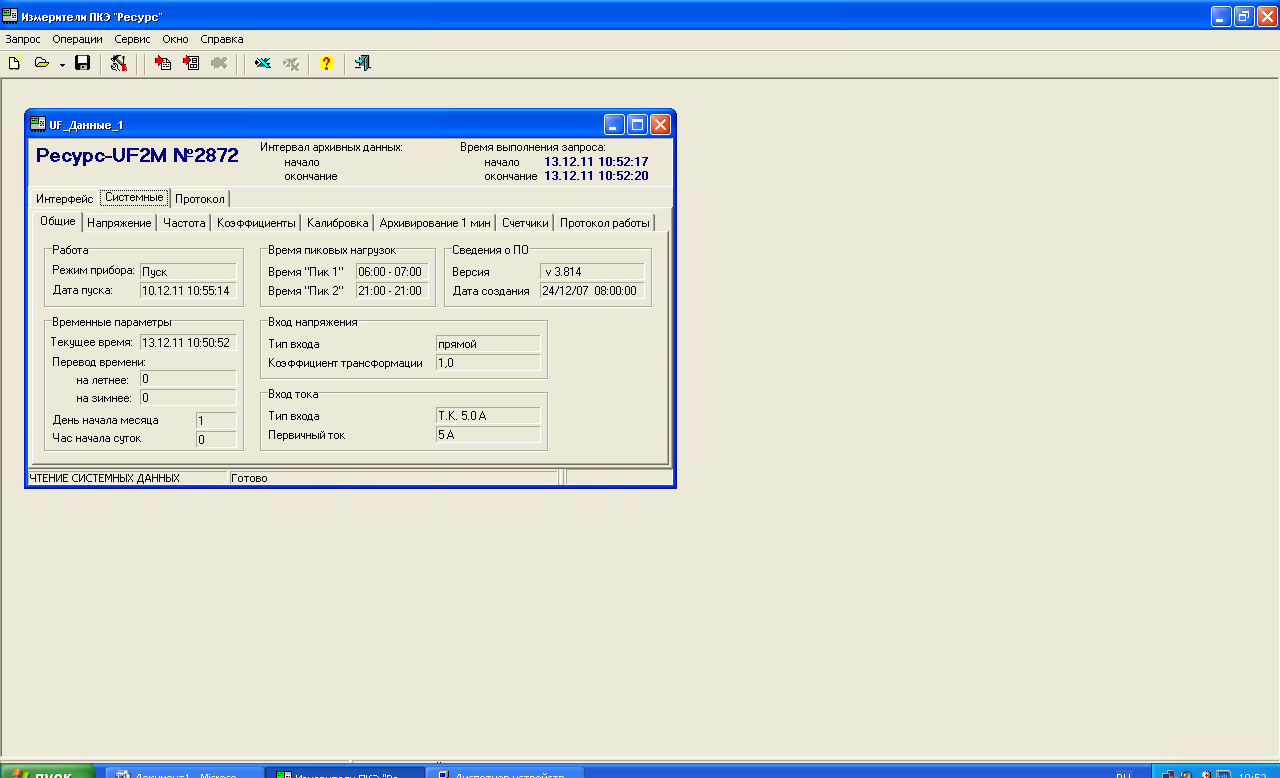Click request start time 13.12.11 10:52:17
This screenshot has width=1280, height=778.
pos(596,161)
